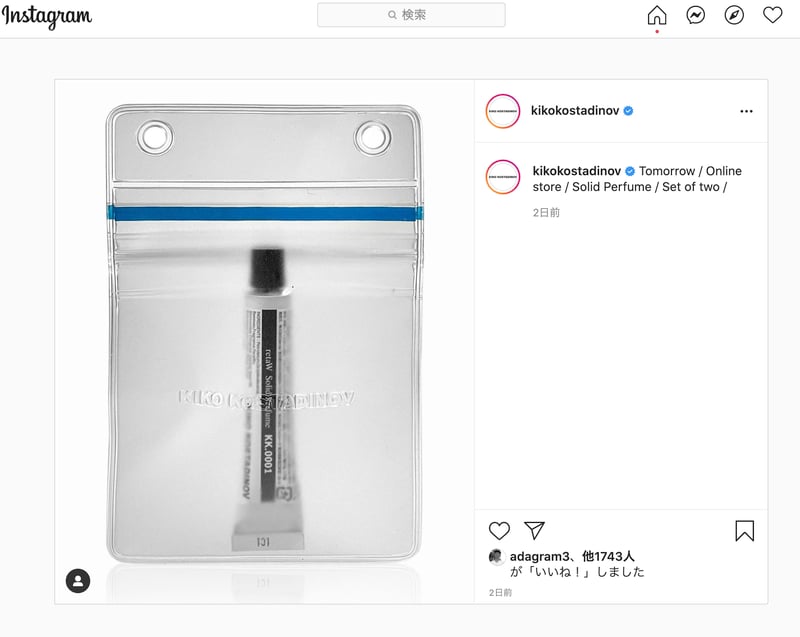Image resolution: width=800 pixels, height=637 pixels.
Task: Open kikokostadinov's profile link
Action: (x=576, y=111)
